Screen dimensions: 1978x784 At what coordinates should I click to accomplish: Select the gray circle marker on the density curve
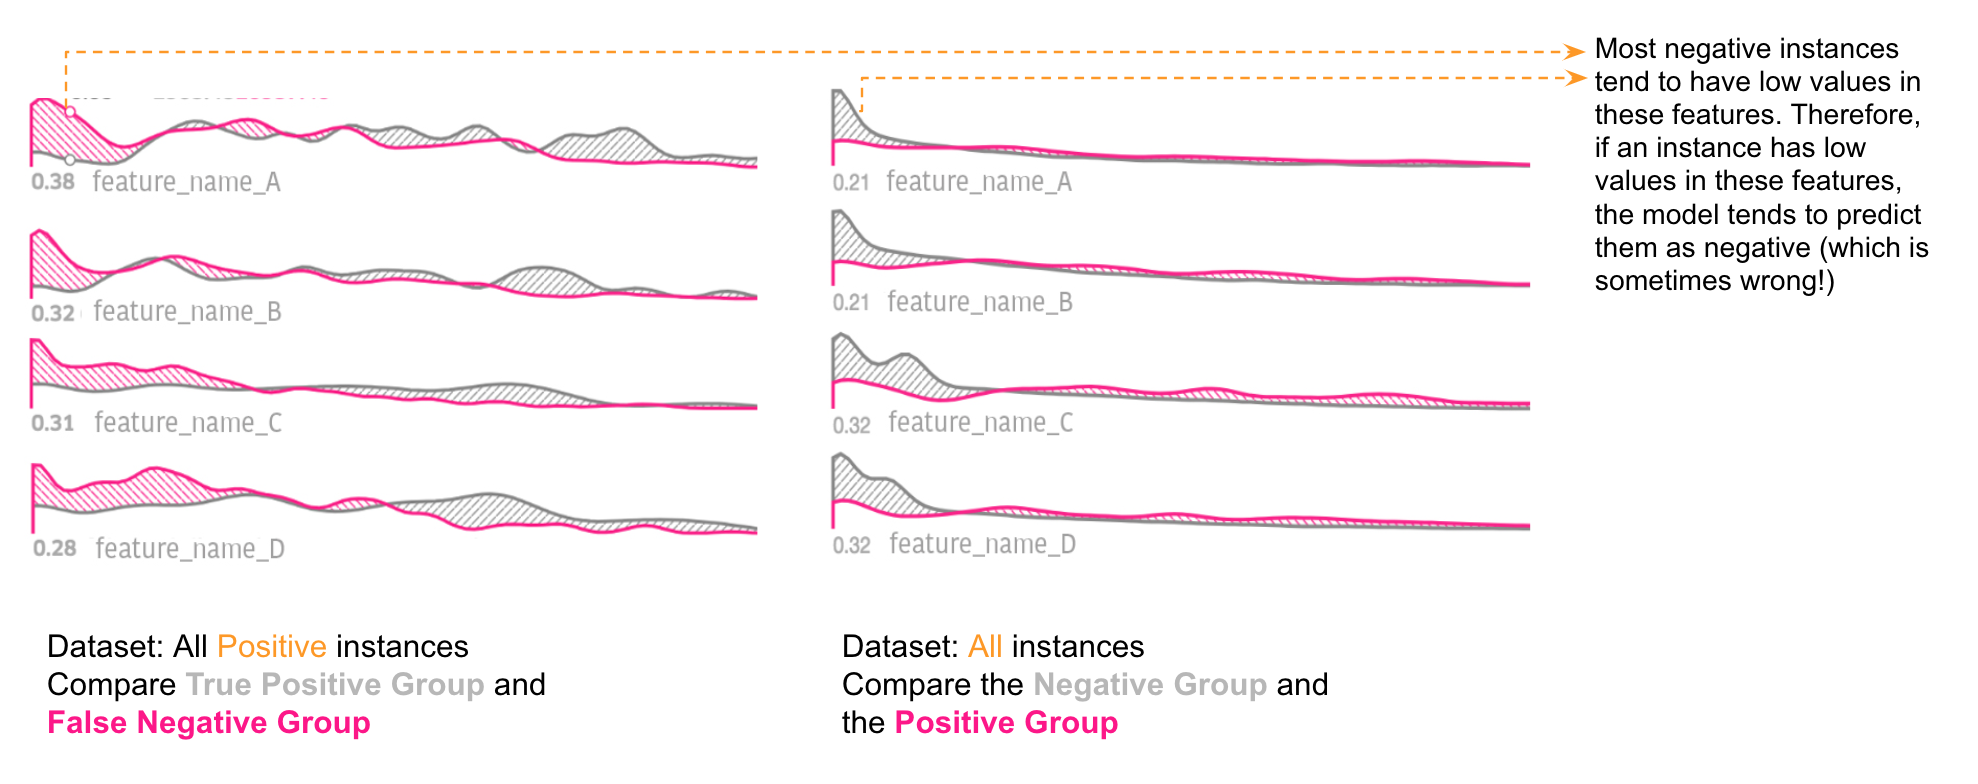point(70,160)
